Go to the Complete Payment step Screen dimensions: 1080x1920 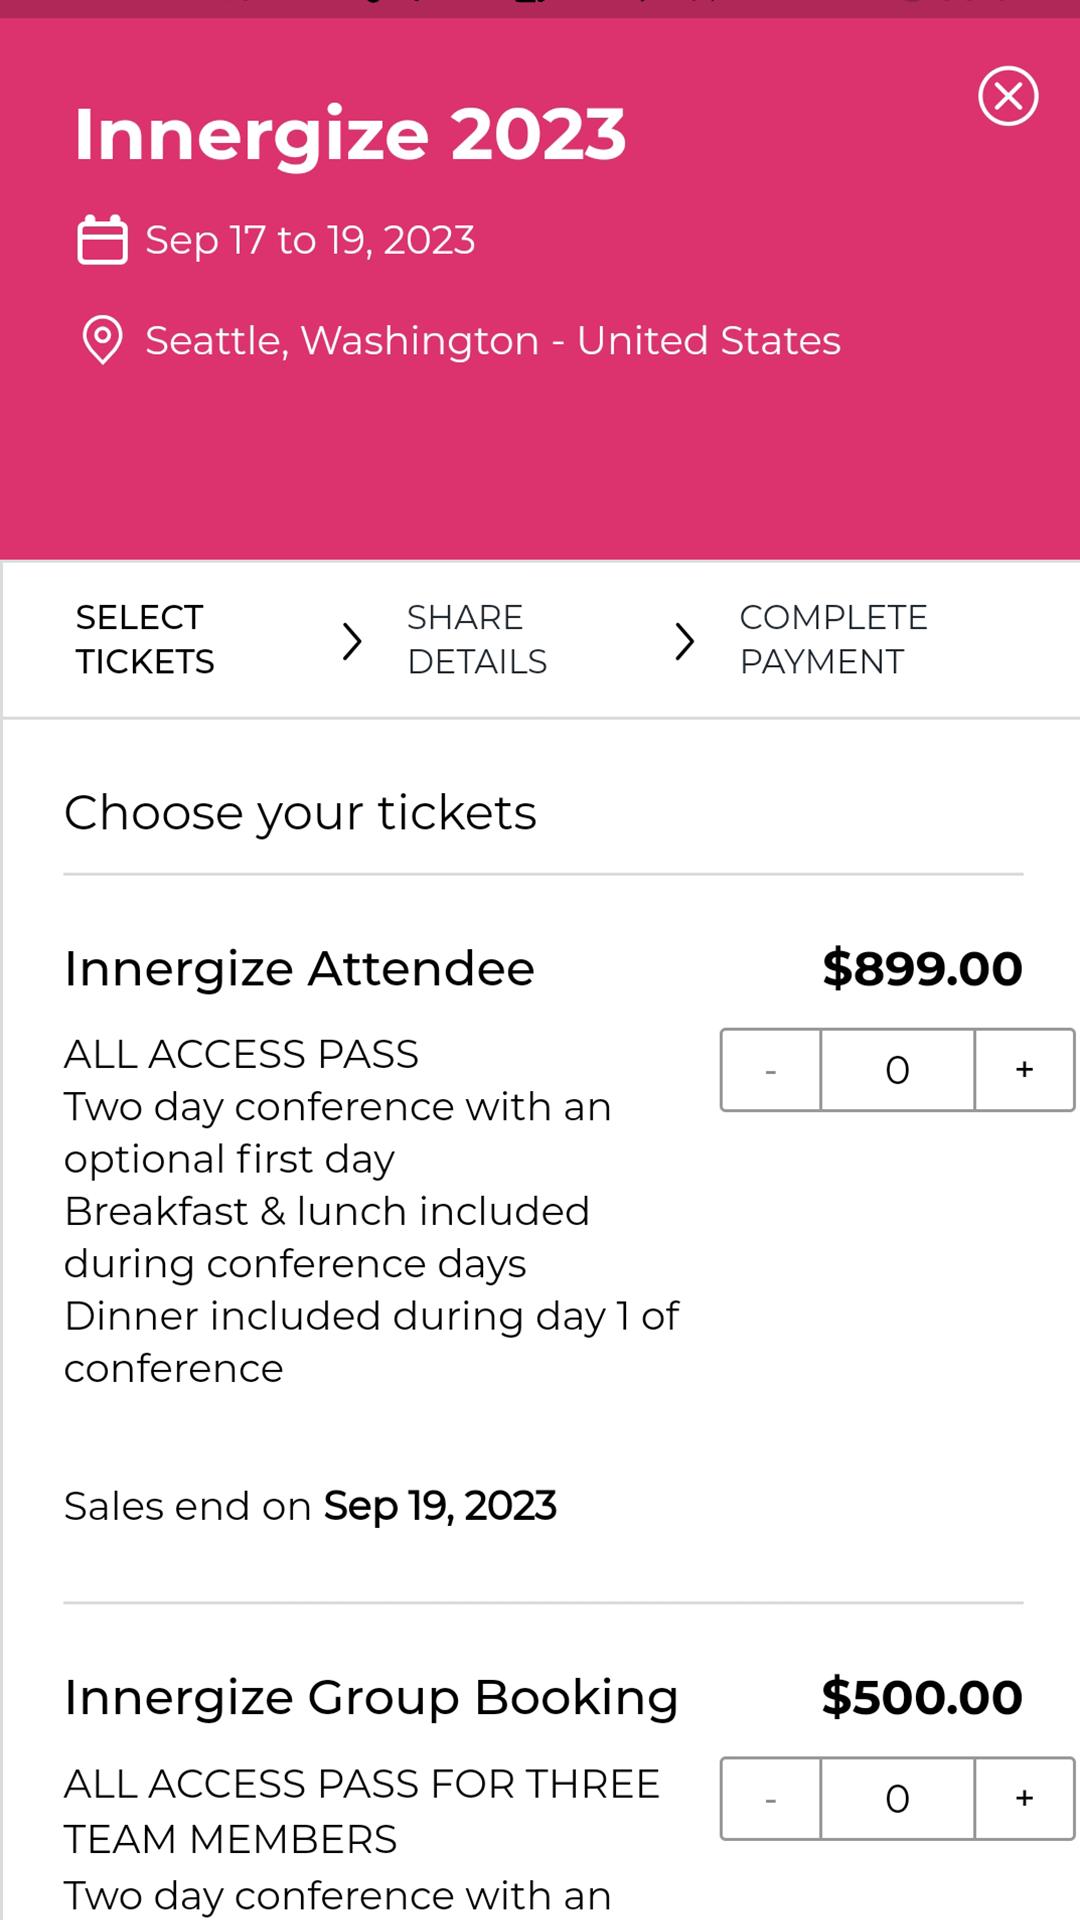pyautogui.click(x=834, y=640)
